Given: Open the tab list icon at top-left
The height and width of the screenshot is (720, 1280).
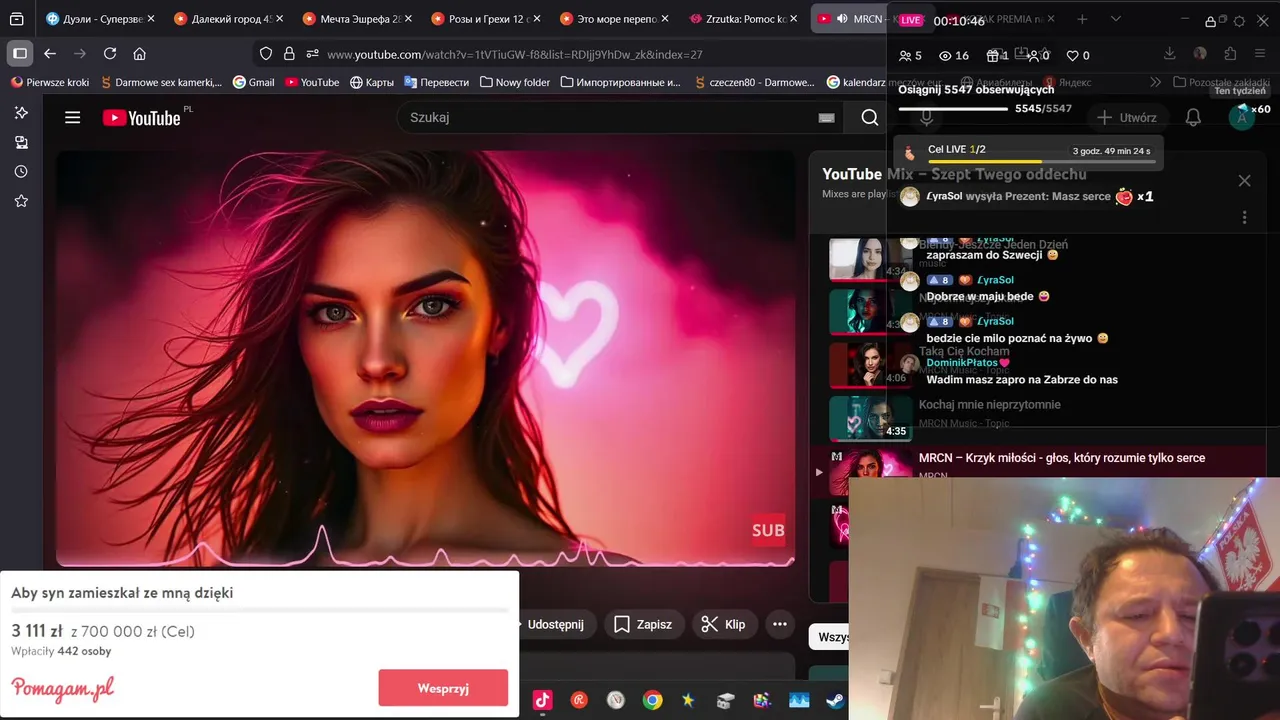Looking at the screenshot, I should [x=17, y=19].
